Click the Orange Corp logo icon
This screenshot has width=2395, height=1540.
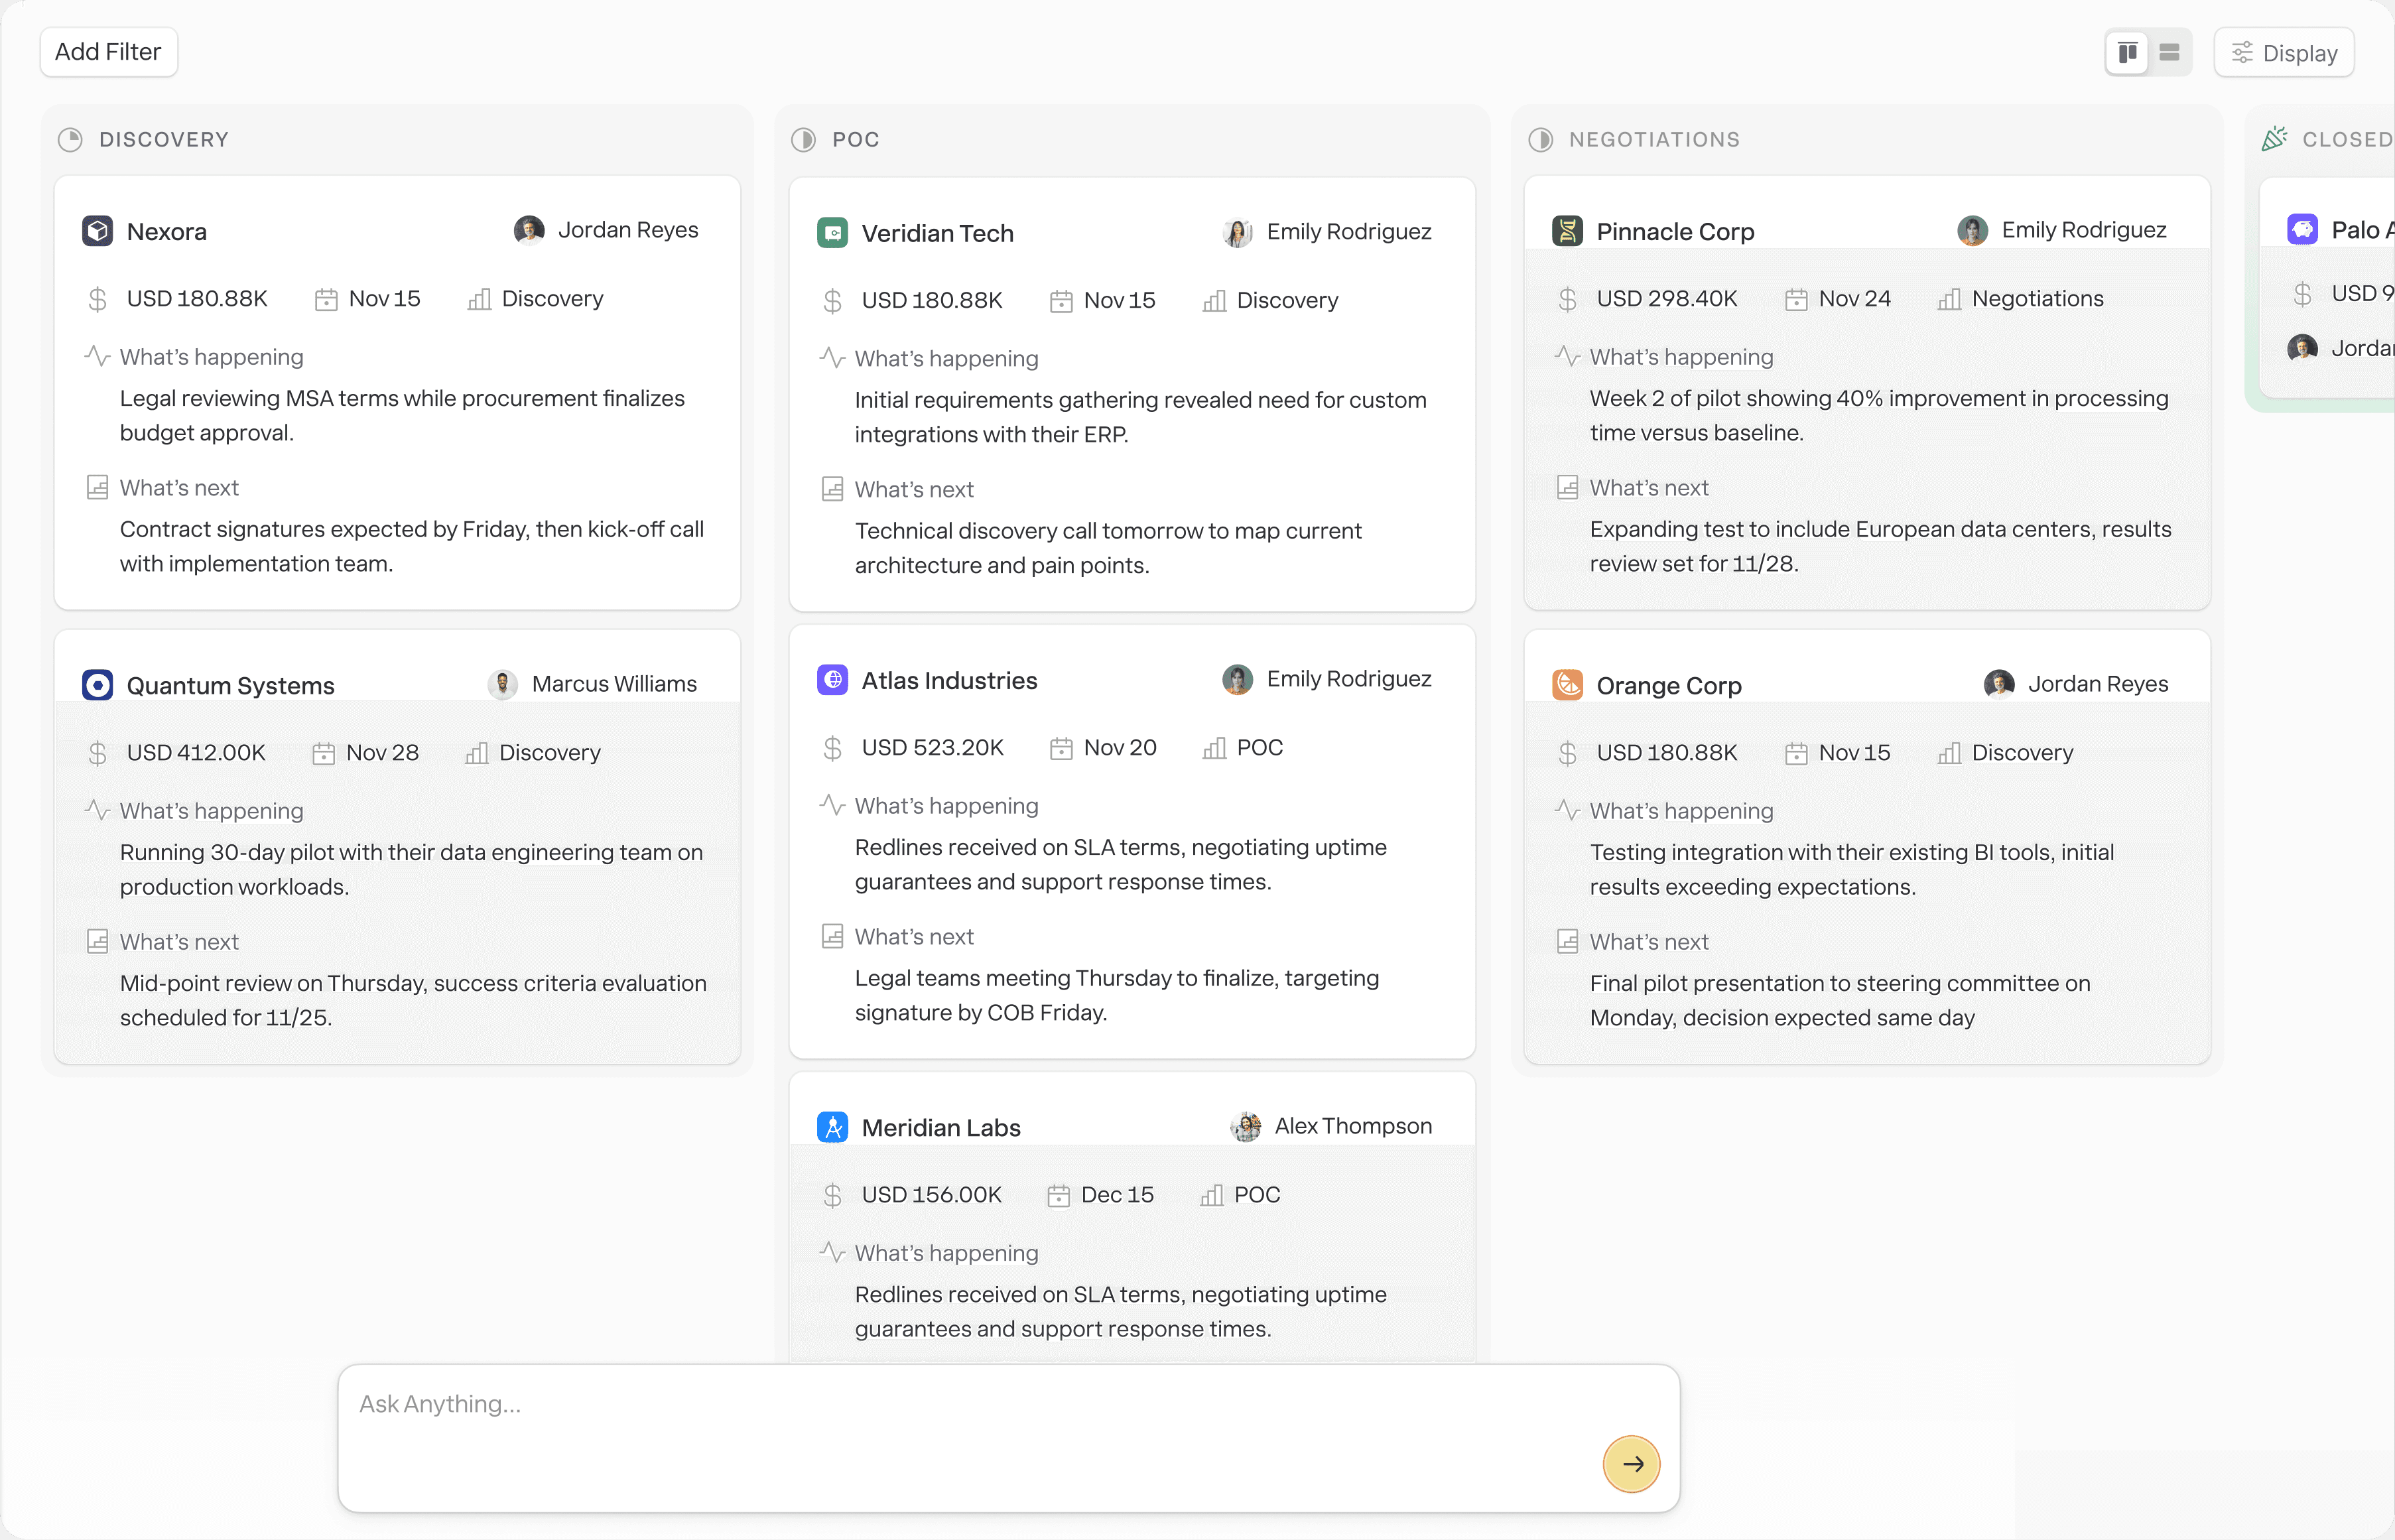click(1567, 685)
